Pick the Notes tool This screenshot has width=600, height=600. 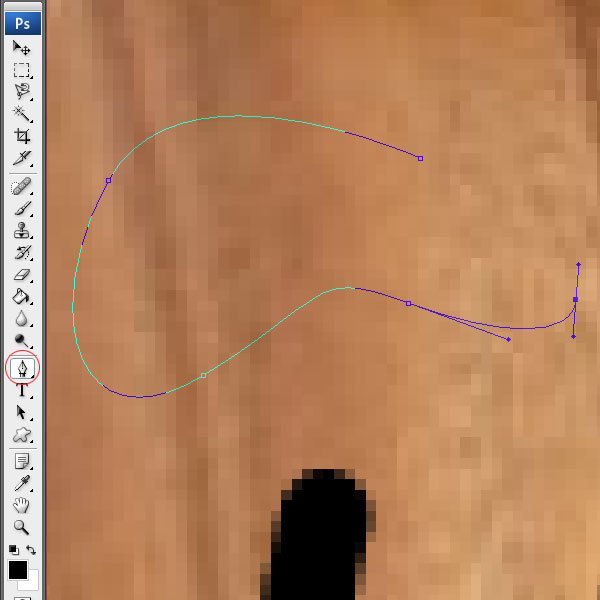point(21,461)
